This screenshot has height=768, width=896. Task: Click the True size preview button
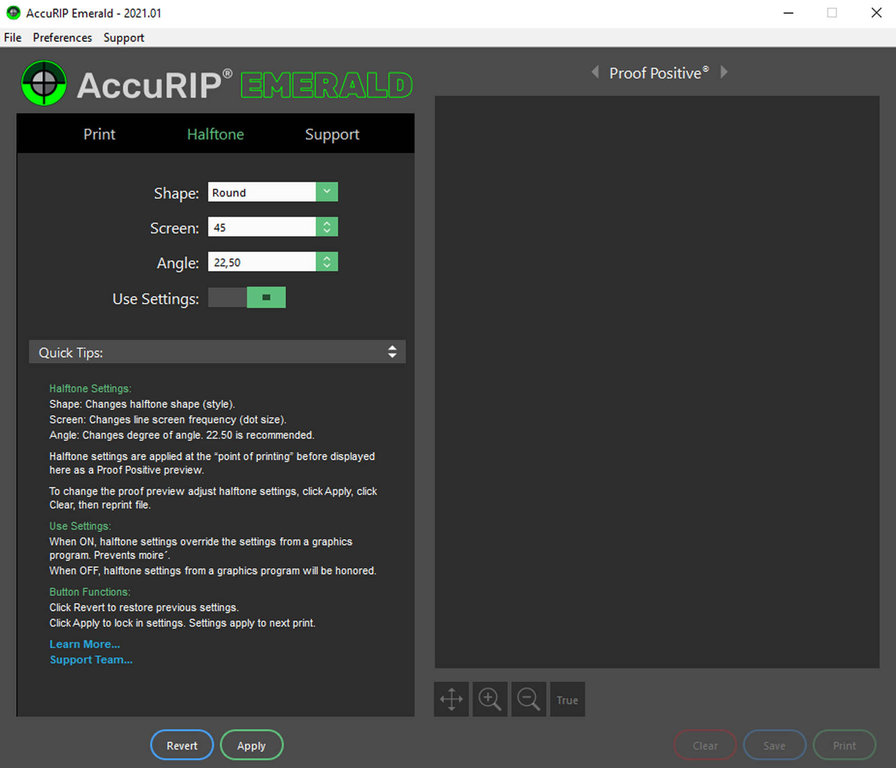[567, 700]
